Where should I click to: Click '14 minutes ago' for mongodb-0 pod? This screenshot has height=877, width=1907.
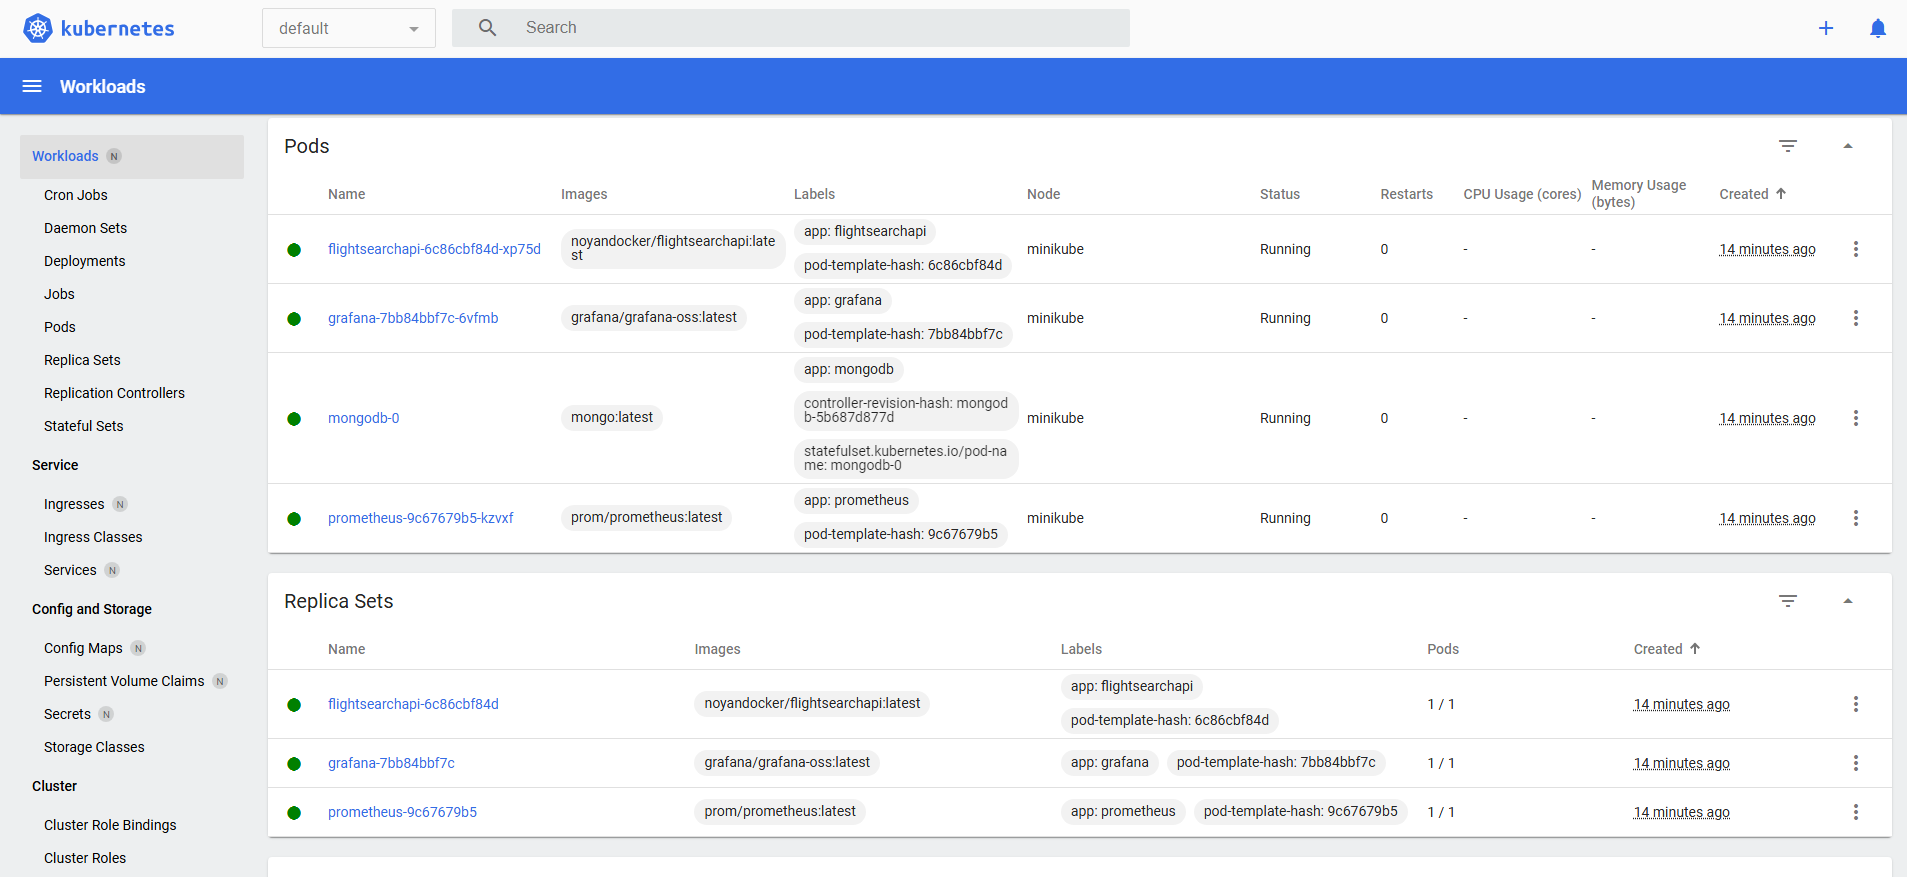click(1768, 418)
